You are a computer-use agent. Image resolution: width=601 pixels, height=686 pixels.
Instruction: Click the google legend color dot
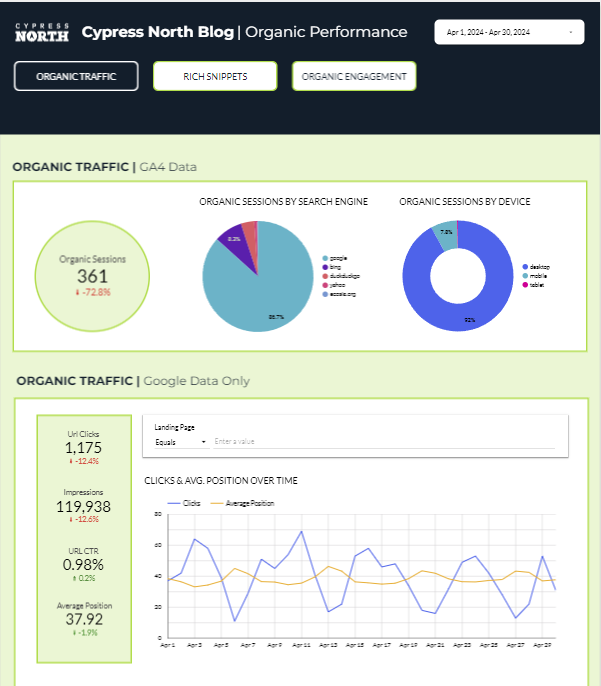point(325,258)
